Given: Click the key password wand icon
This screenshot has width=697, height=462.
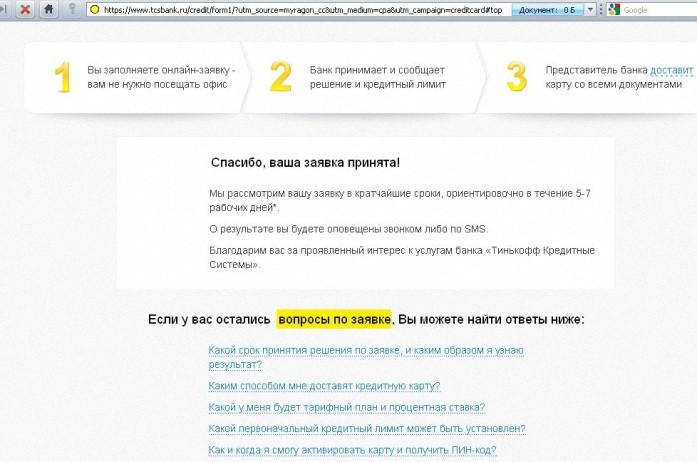Looking at the screenshot, I should tap(72, 9).
